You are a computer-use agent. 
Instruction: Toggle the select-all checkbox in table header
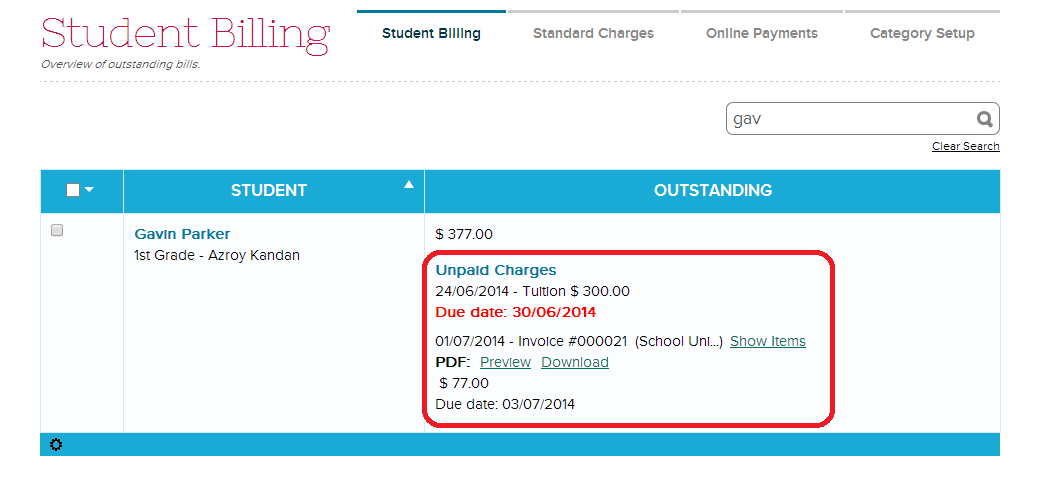73,190
